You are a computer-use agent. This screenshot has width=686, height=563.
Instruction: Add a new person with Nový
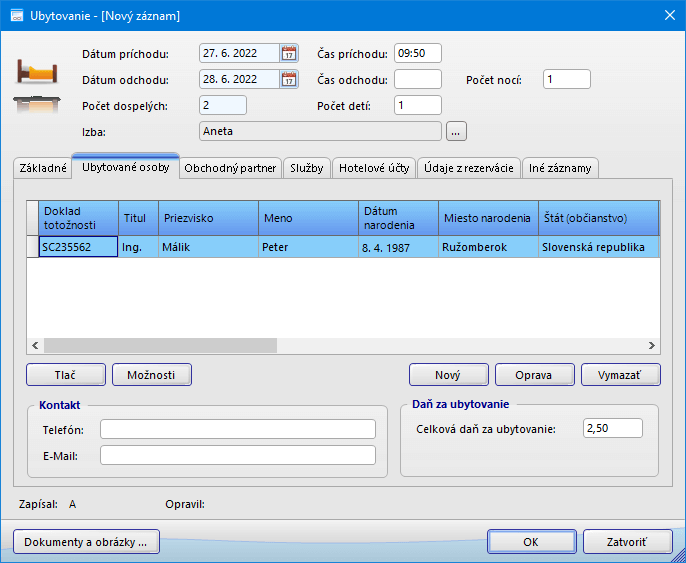(x=448, y=375)
